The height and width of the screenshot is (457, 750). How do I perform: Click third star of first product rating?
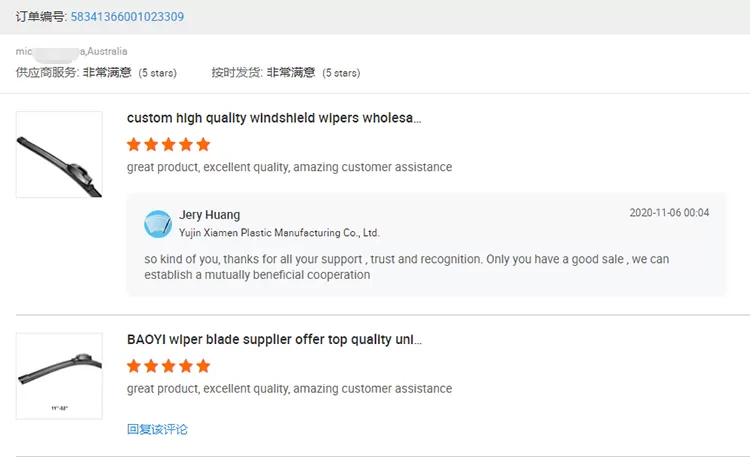(168, 144)
